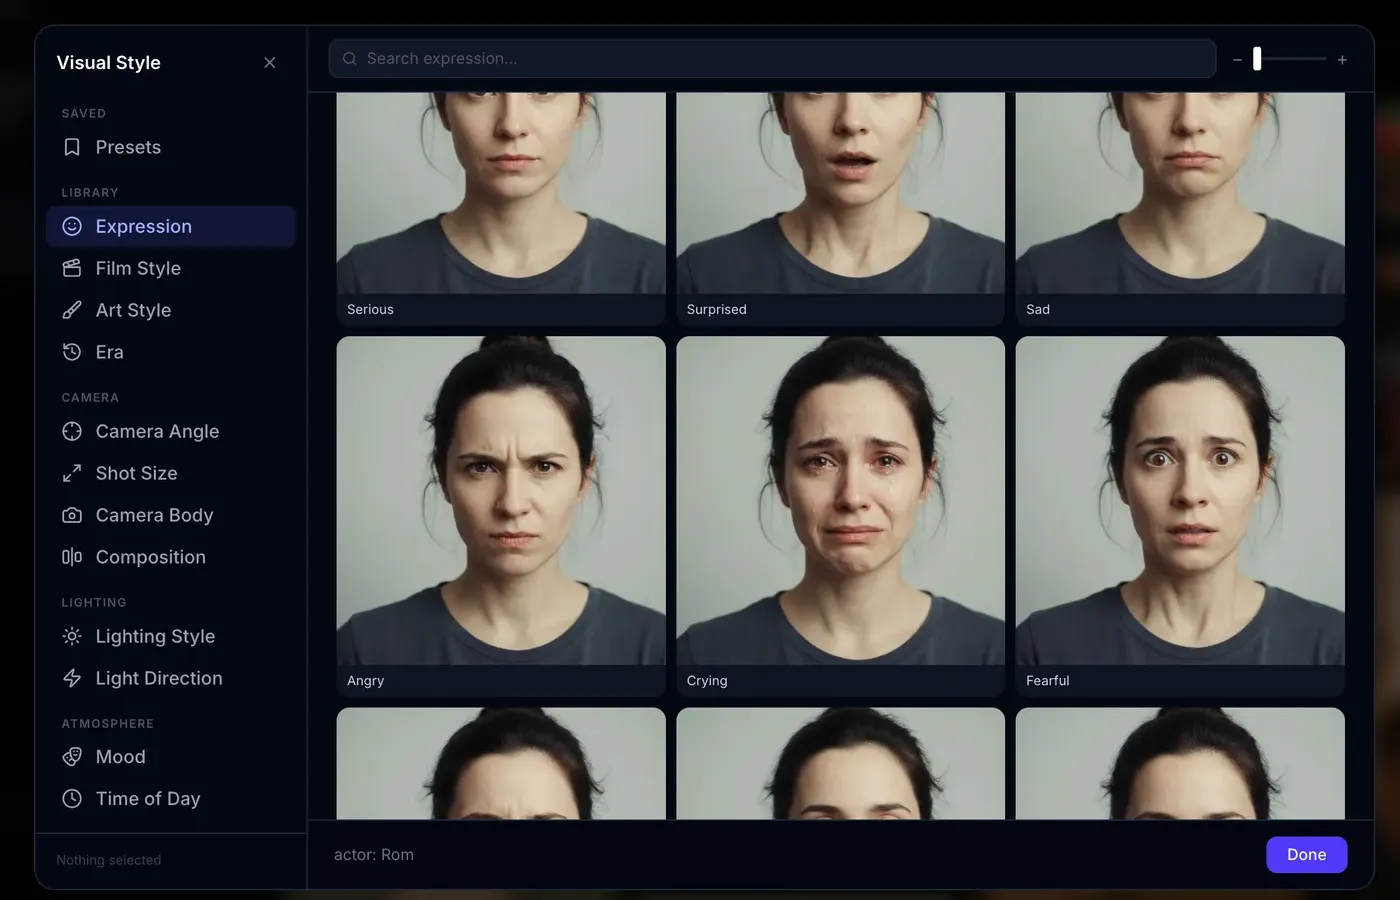
Task: Open Composition using the layout icon
Action: pyautogui.click(x=71, y=557)
